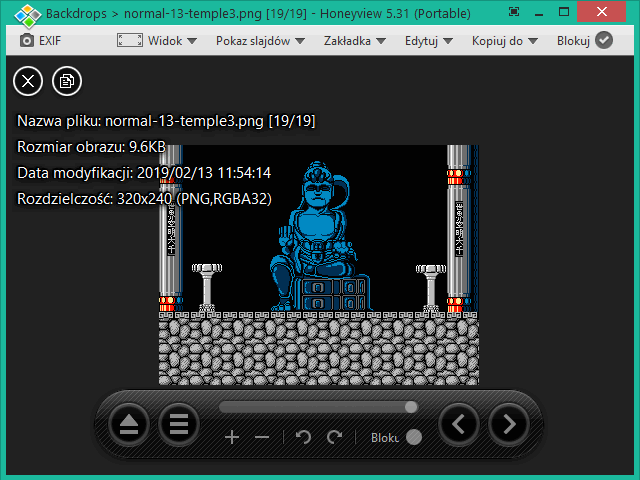Screen dimensions: 640x480
Task: Rotate image clockwise
Action: click(x=334, y=437)
